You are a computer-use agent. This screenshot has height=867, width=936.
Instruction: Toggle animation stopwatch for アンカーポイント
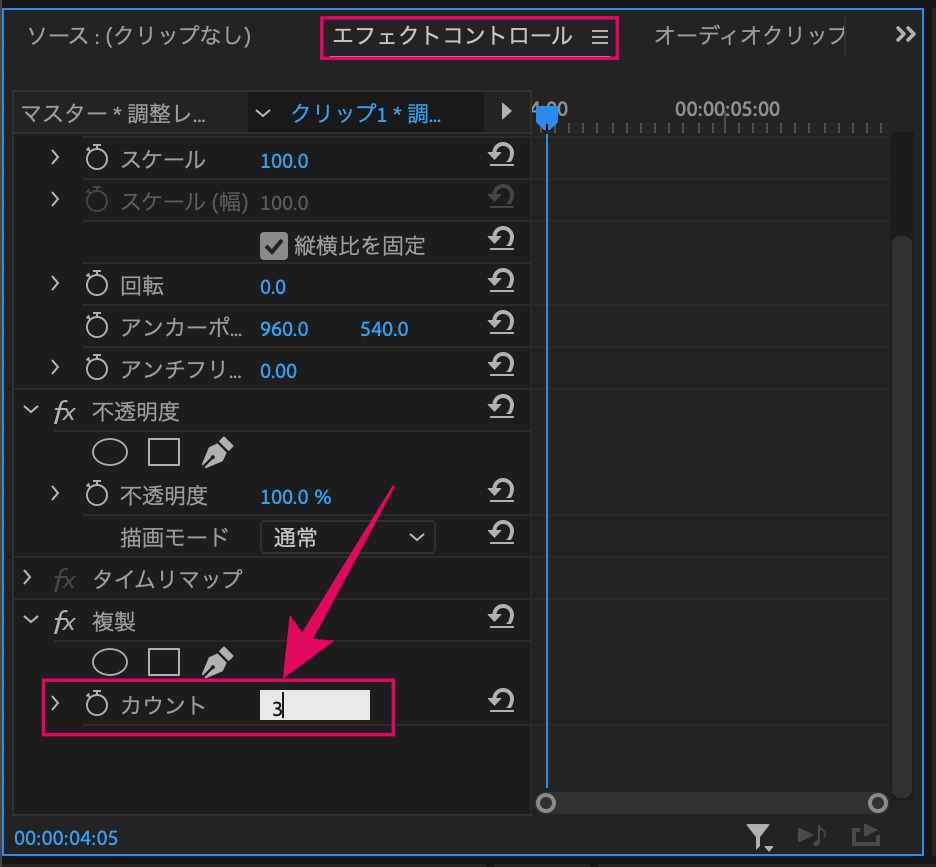click(x=97, y=326)
